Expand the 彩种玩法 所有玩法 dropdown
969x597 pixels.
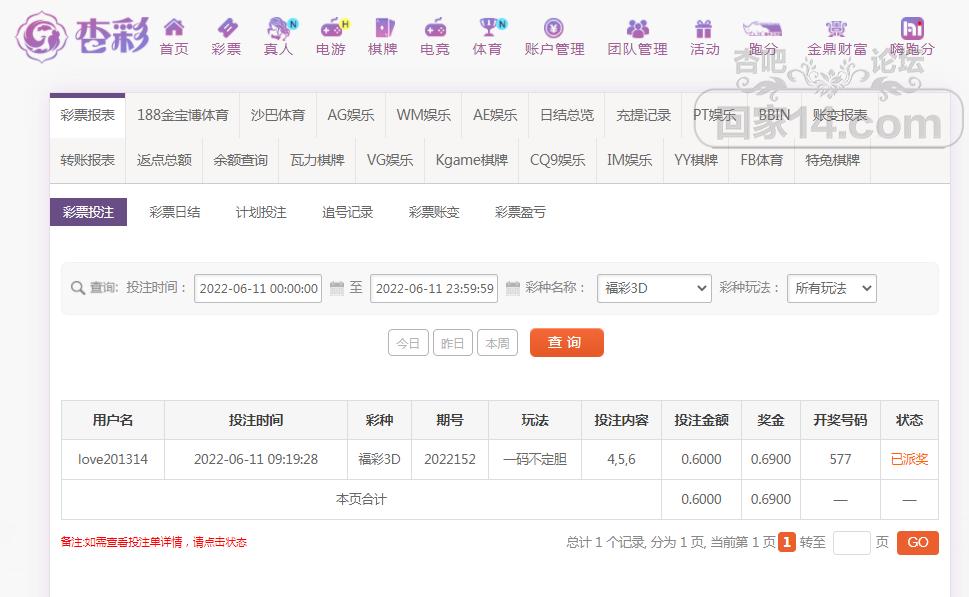pos(831,288)
